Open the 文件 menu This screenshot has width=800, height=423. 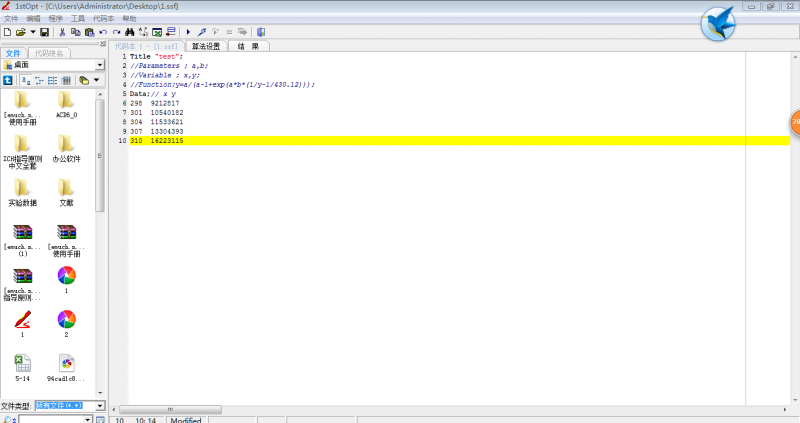click(11, 18)
